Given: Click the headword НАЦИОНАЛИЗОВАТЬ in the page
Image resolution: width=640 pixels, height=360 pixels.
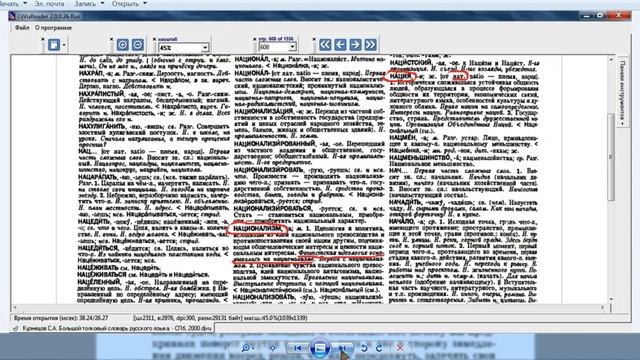Looking at the screenshot, I should pos(264,296).
